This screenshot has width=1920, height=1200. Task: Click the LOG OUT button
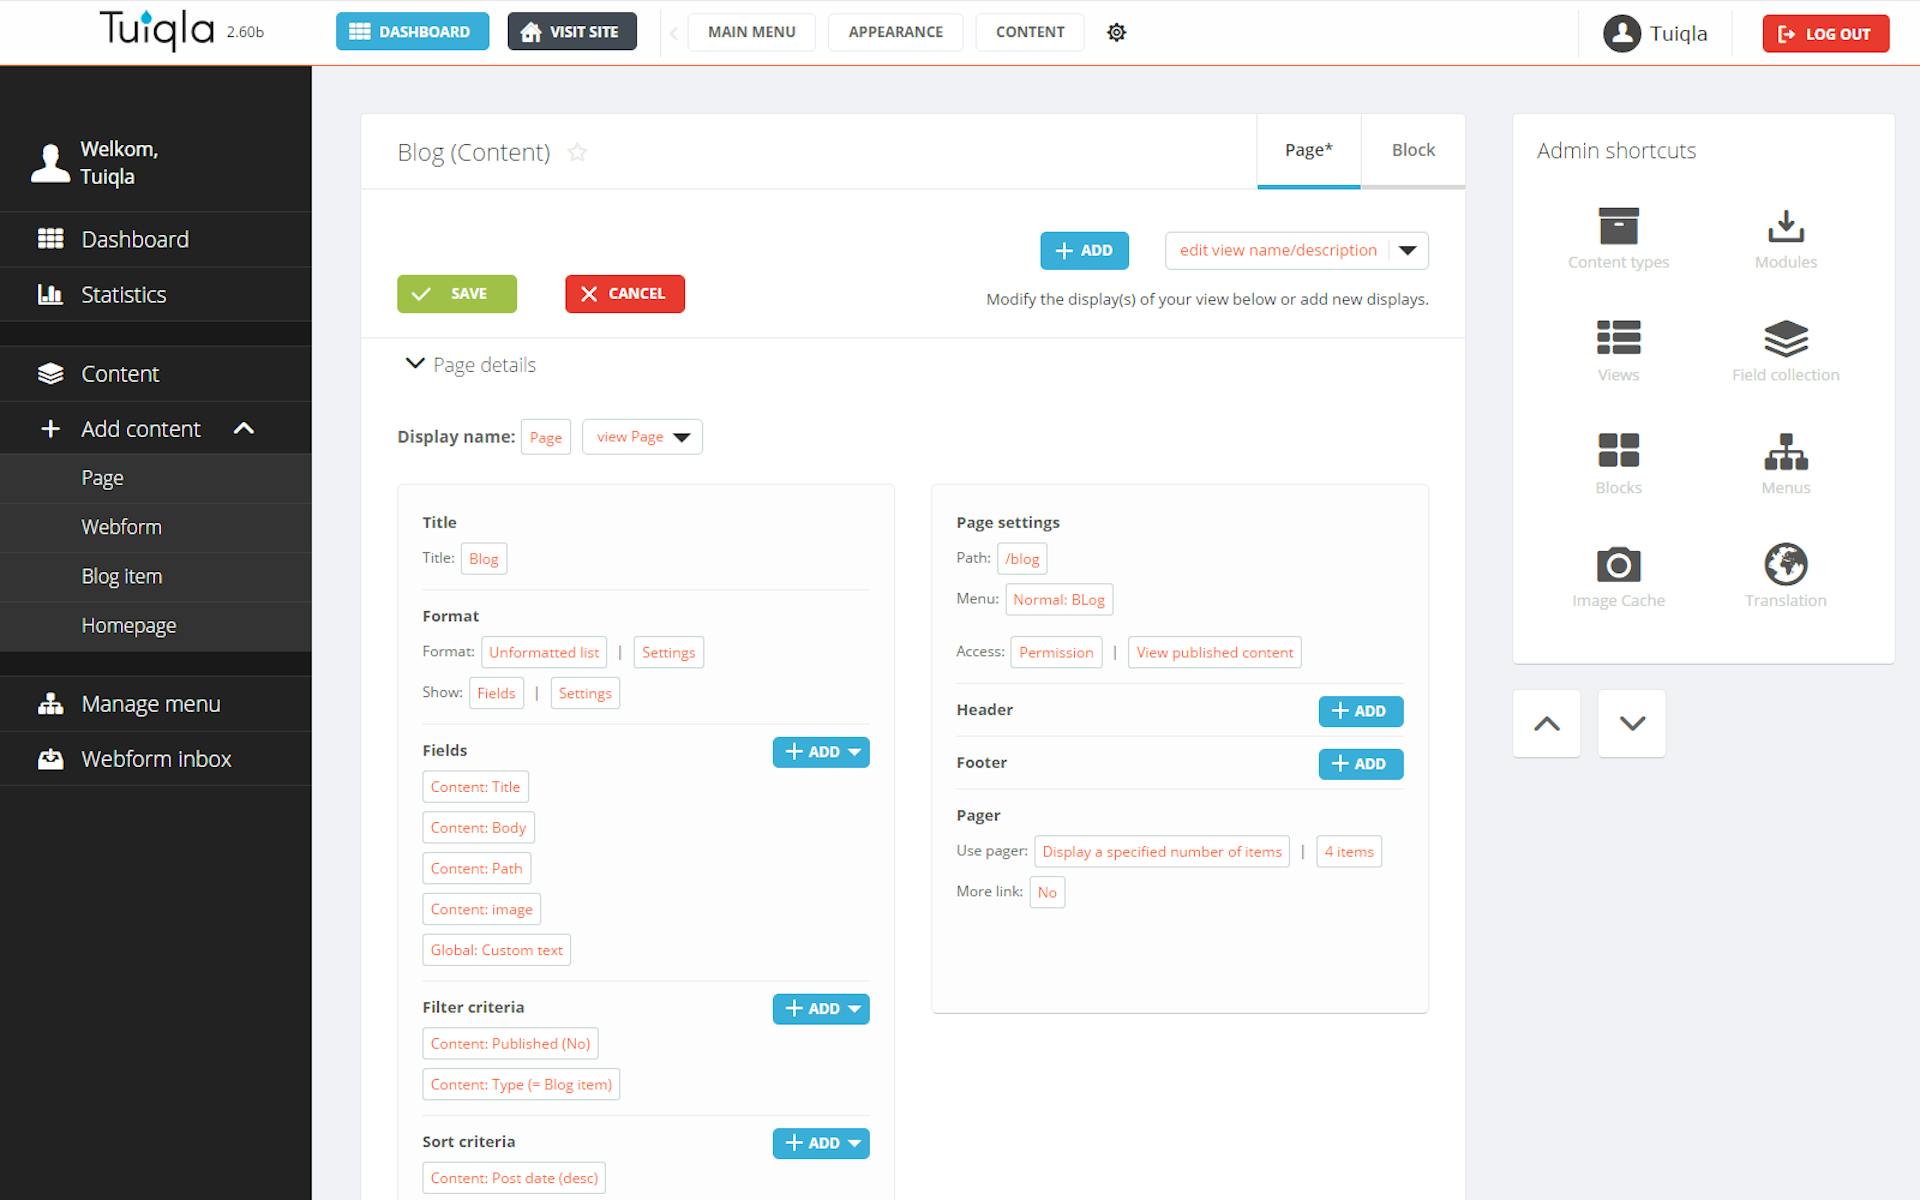1825,33
